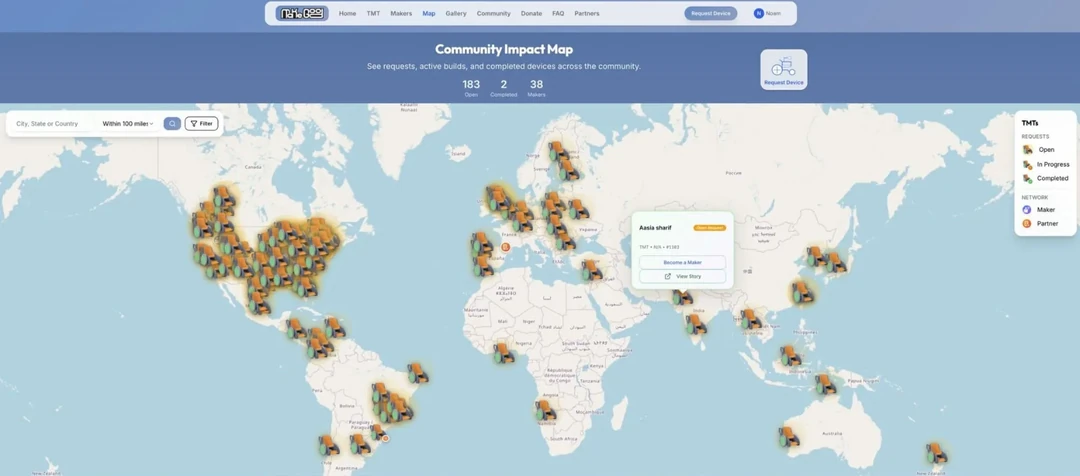Click View Story in the popup
Viewport: 1080px width, 476px height.
[682, 276]
